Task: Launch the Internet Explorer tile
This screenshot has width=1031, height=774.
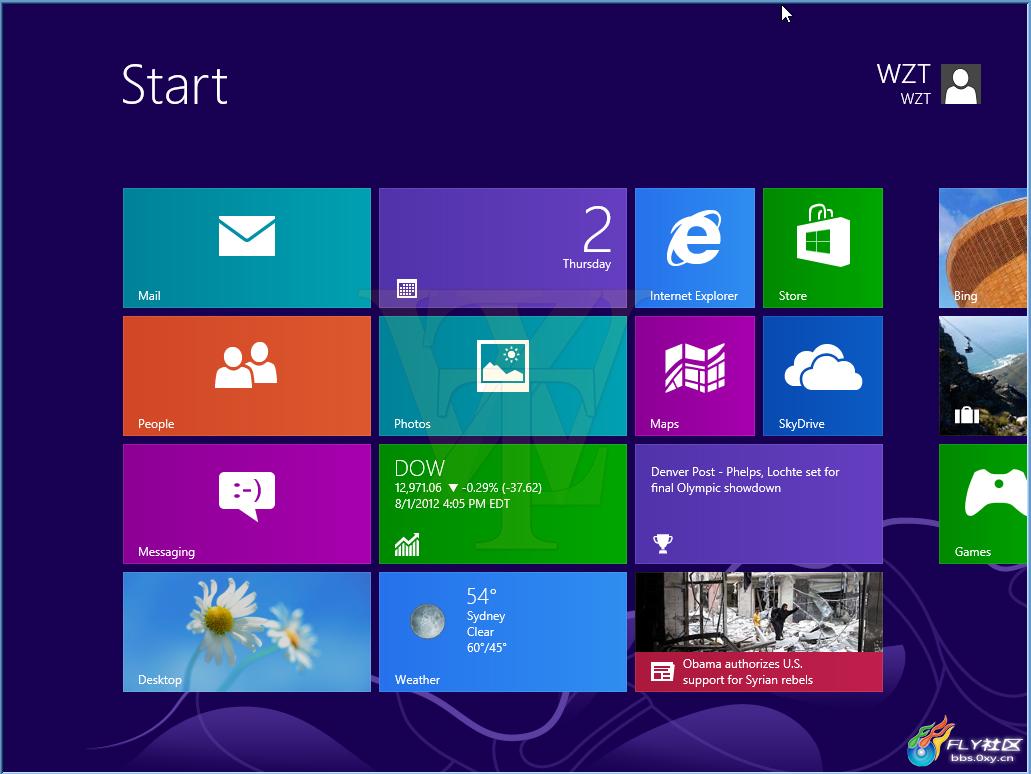Action: 695,248
